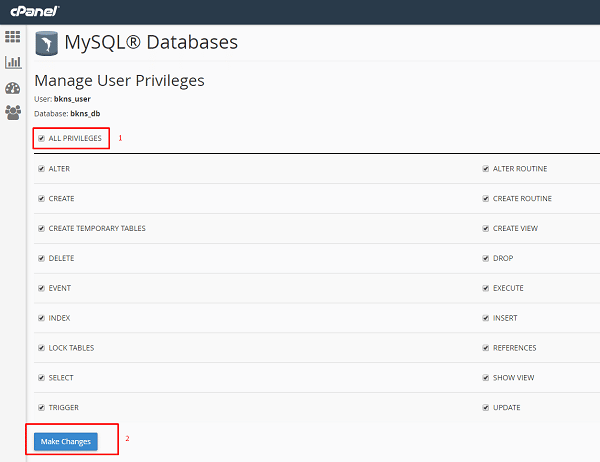600x462 pixels.
Task: Open the dashboard gauge icon in sidebar
Action: pos(13,88)
